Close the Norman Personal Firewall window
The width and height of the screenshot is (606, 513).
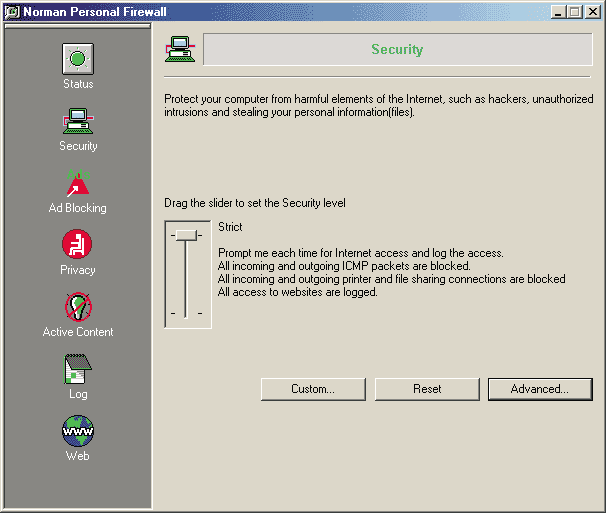(592, 12)
